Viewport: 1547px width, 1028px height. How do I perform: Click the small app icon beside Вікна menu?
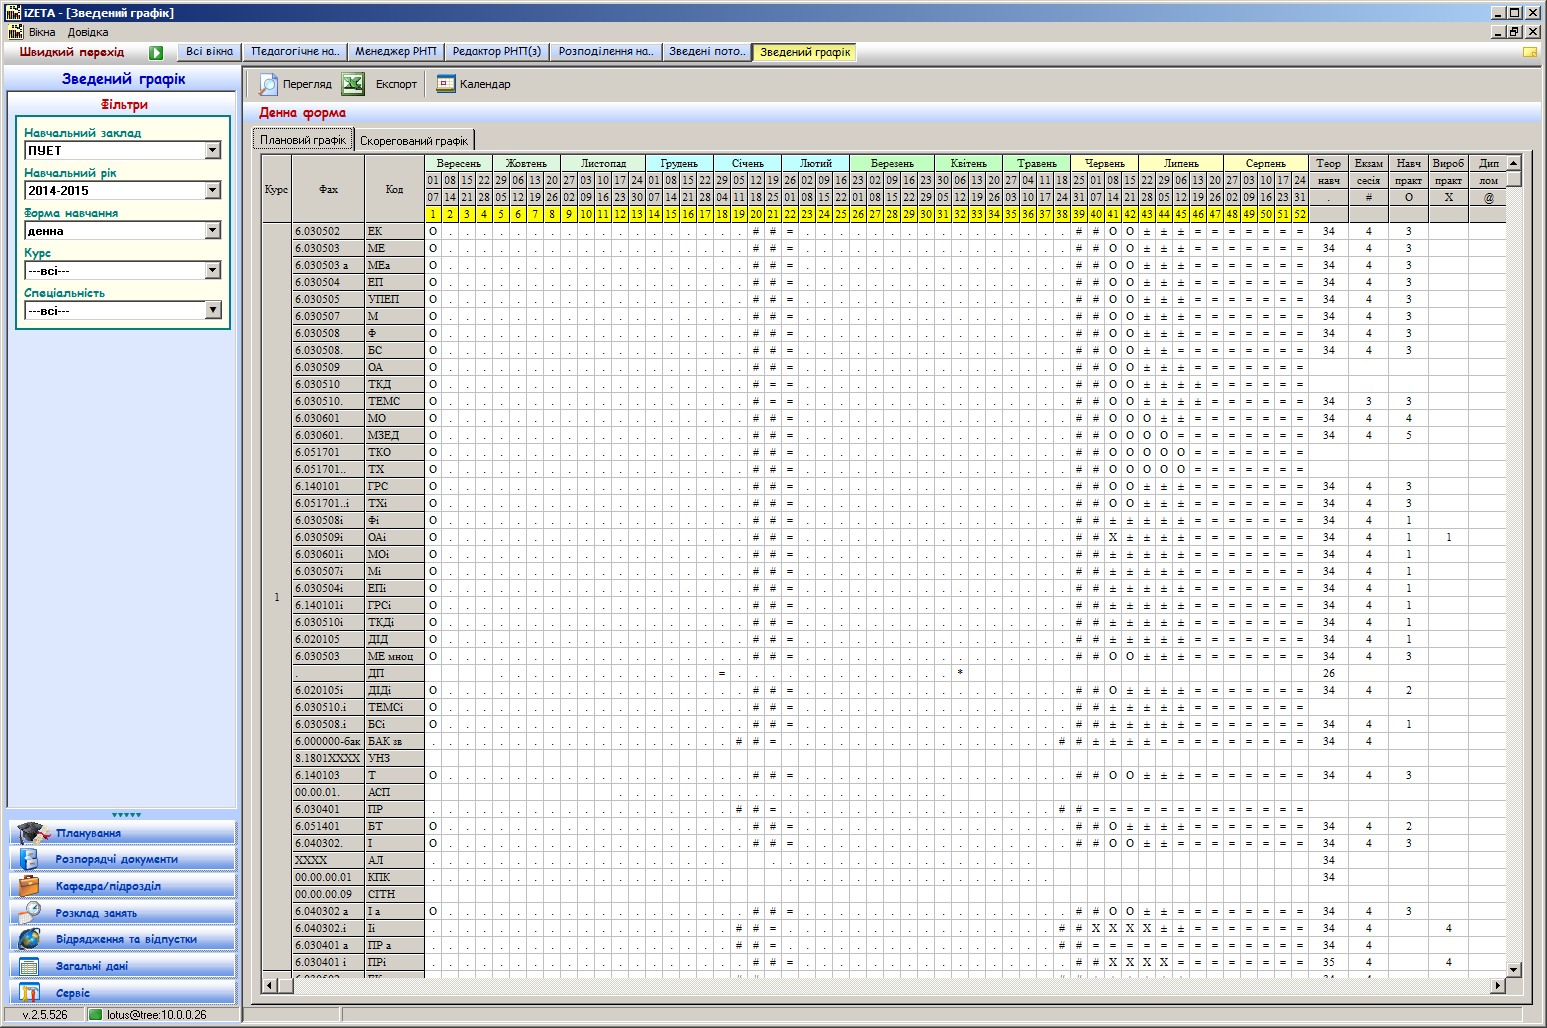[x=15, y=32]
